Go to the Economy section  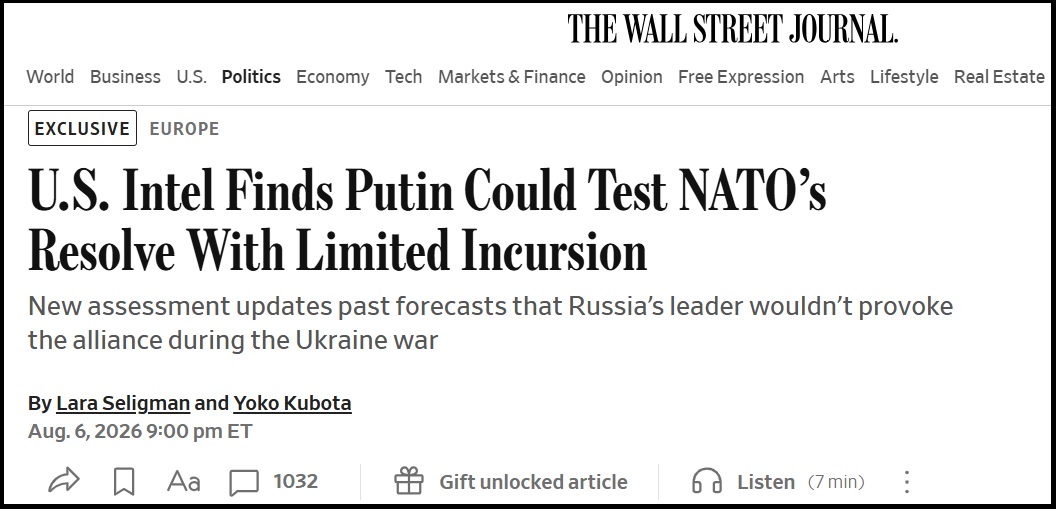(x=333, y=77)
